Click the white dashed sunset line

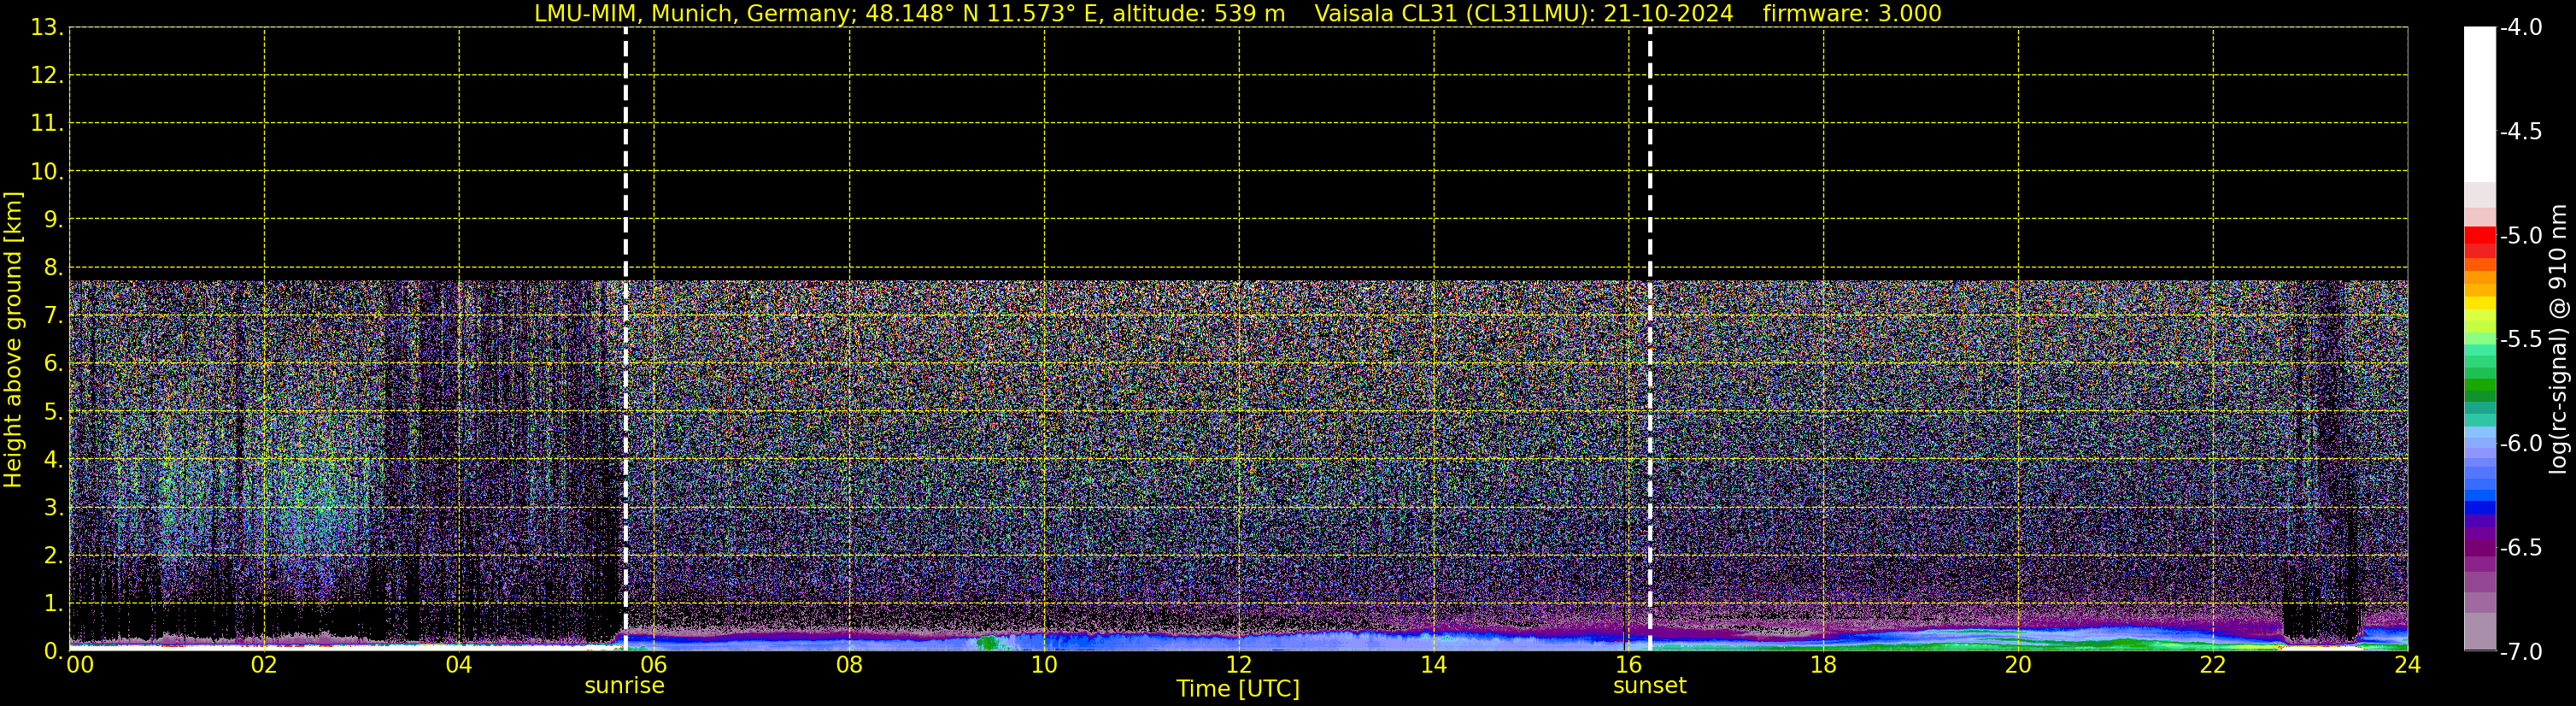tap(1650, 300)
